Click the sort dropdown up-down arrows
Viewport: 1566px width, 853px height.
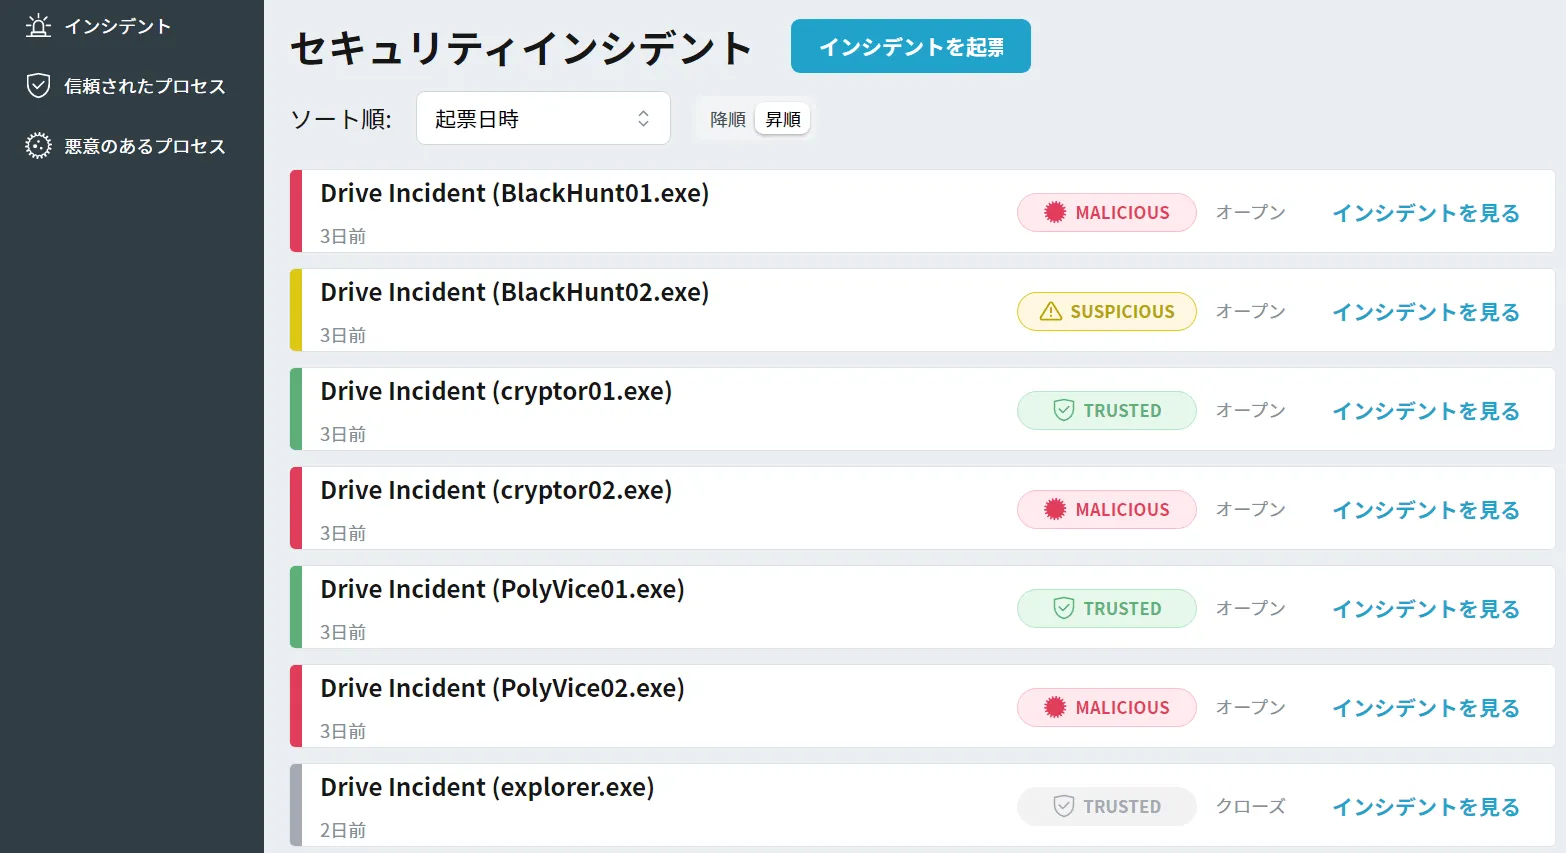point(643,119)
